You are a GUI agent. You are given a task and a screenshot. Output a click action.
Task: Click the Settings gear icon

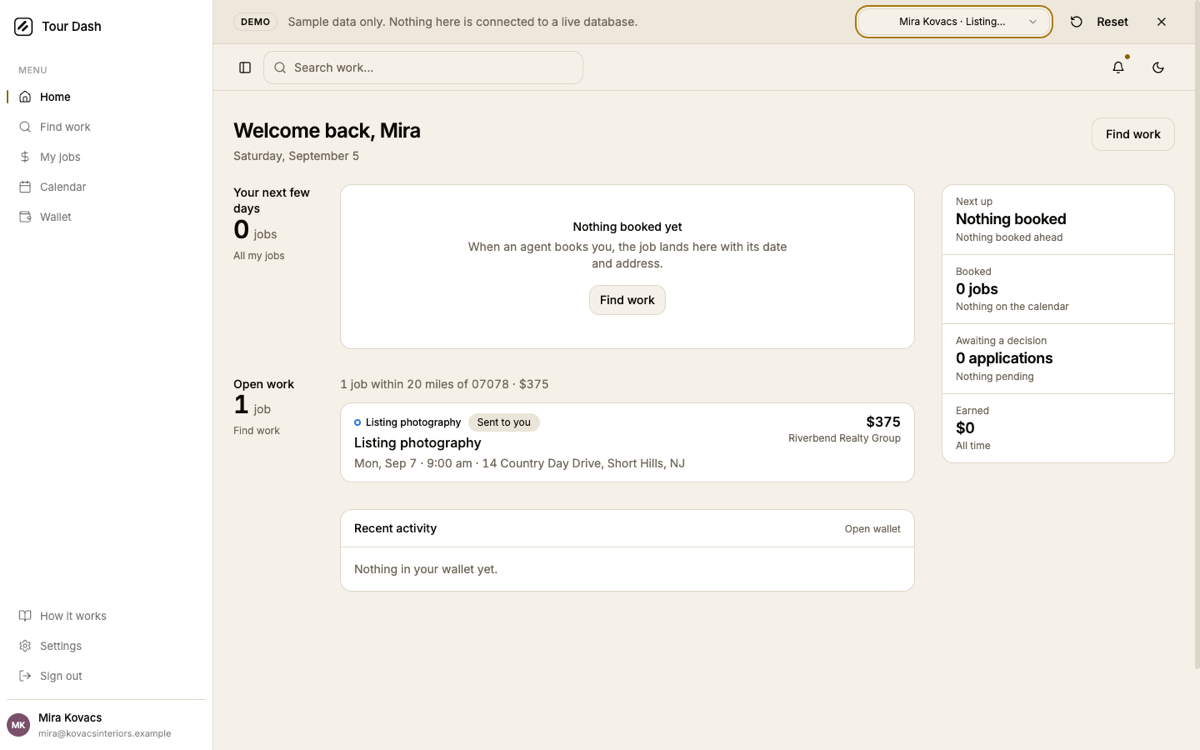click(x=25, y=646)
